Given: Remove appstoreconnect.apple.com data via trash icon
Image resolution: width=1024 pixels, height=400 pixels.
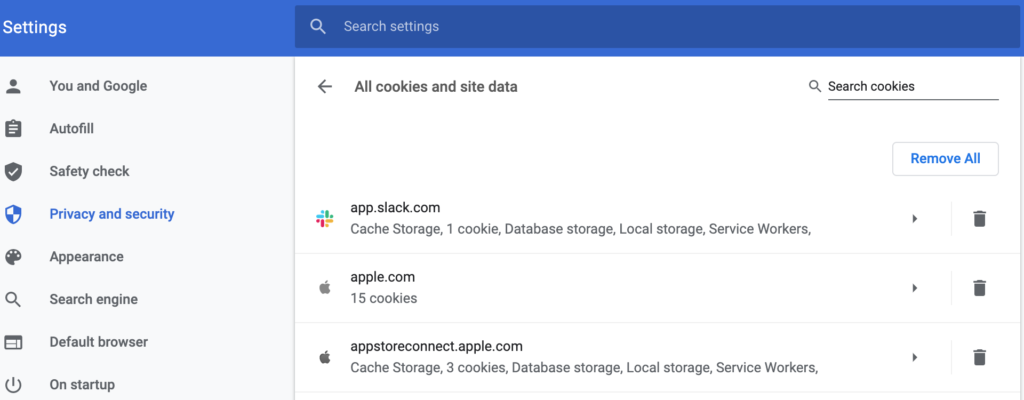Looking at the screenshot, I should [979, 357].
